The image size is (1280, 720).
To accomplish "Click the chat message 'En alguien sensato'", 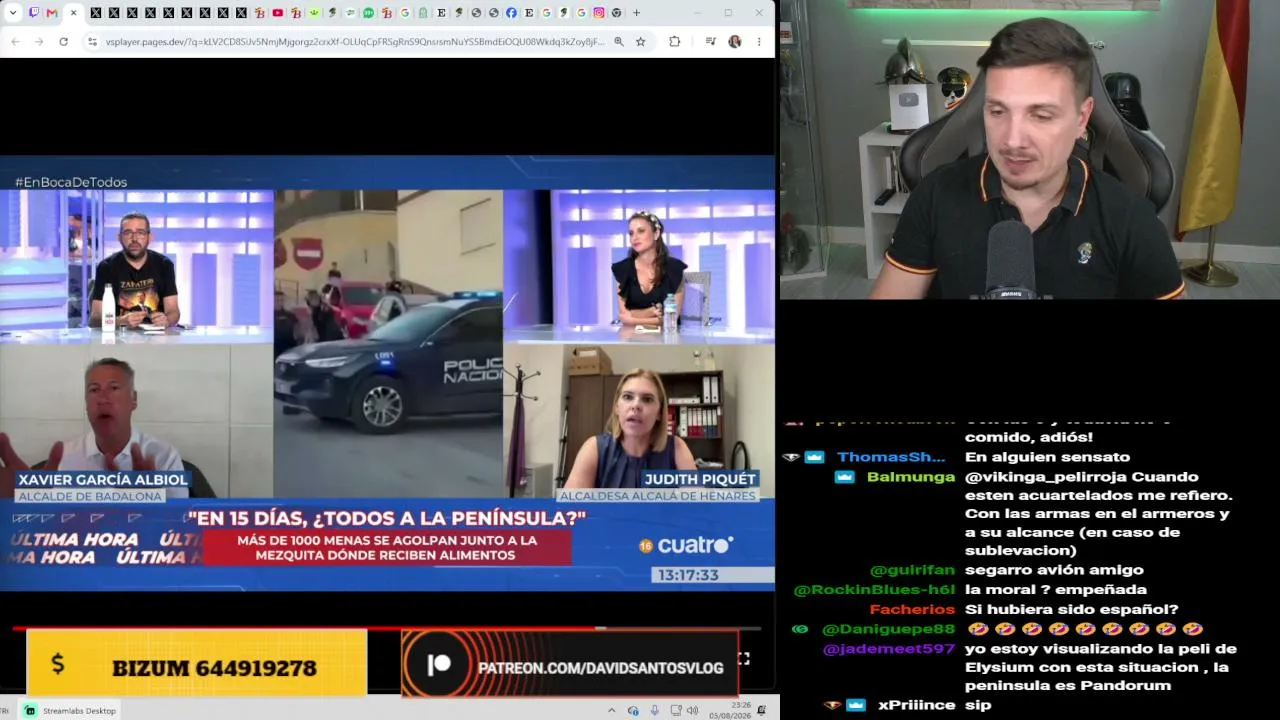I will (x=1047, y=457).
